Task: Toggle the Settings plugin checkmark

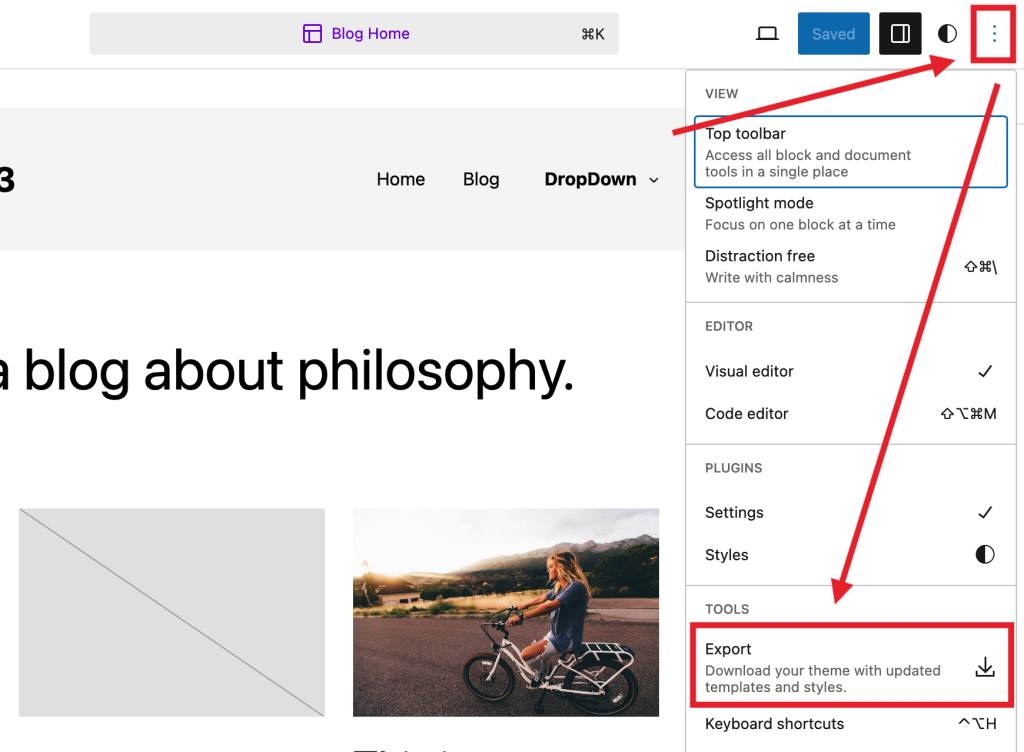Action: 984,512
